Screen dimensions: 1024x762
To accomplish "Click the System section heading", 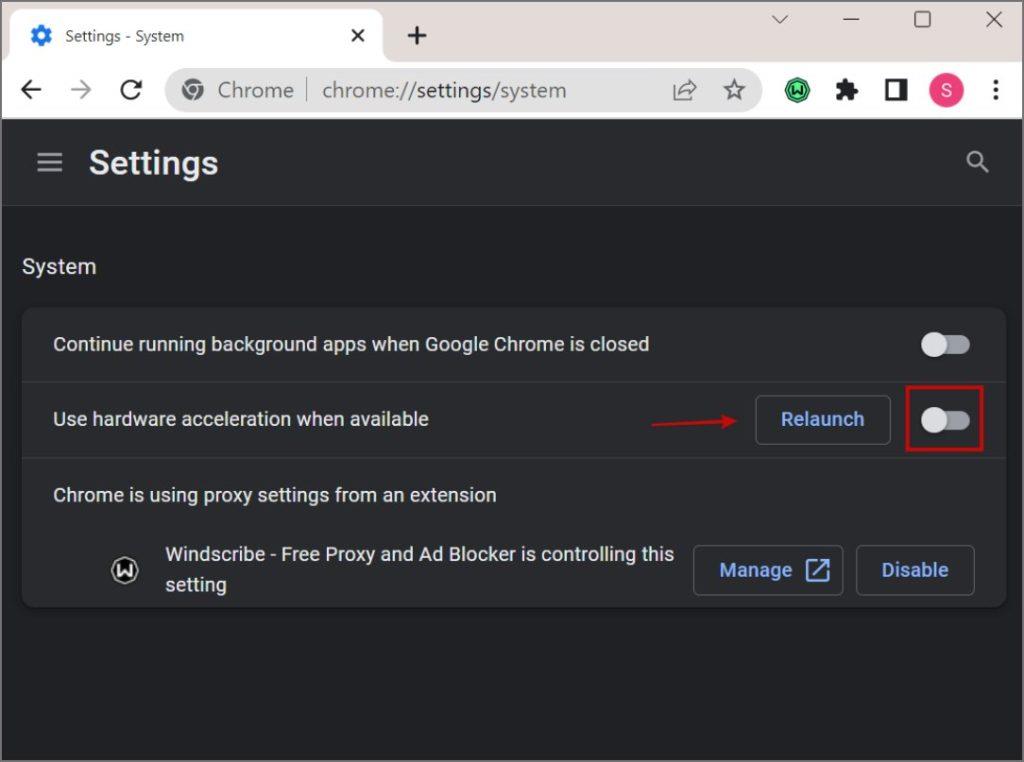I will pos(59,266).
